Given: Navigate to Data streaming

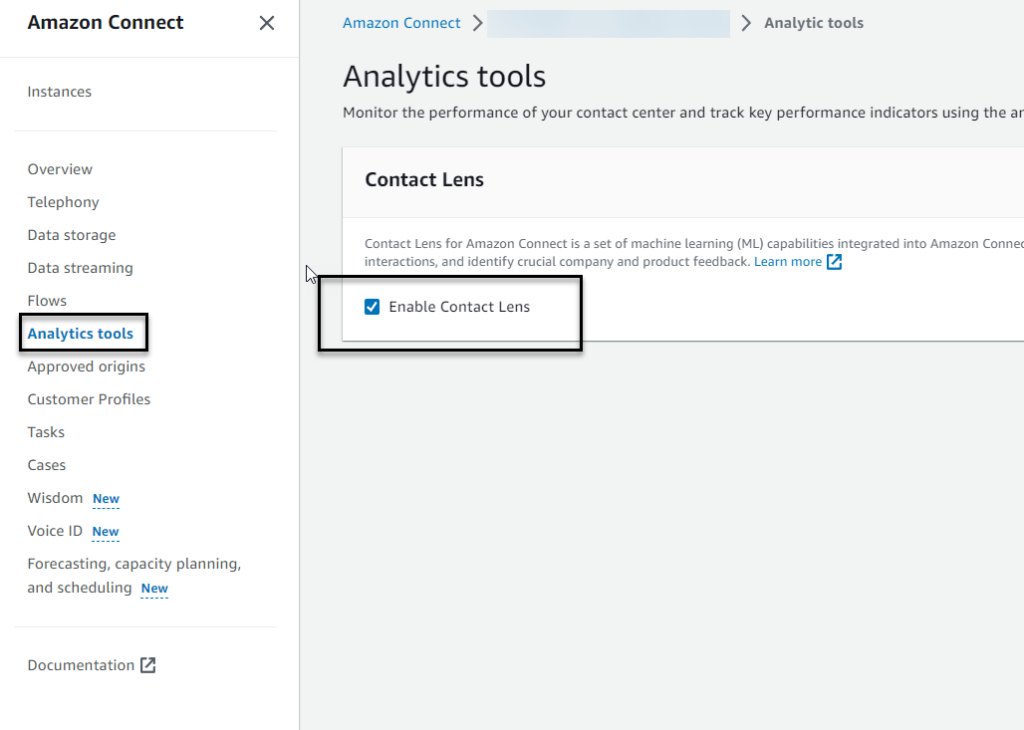Looking at the screenshot, I should 80,268.
